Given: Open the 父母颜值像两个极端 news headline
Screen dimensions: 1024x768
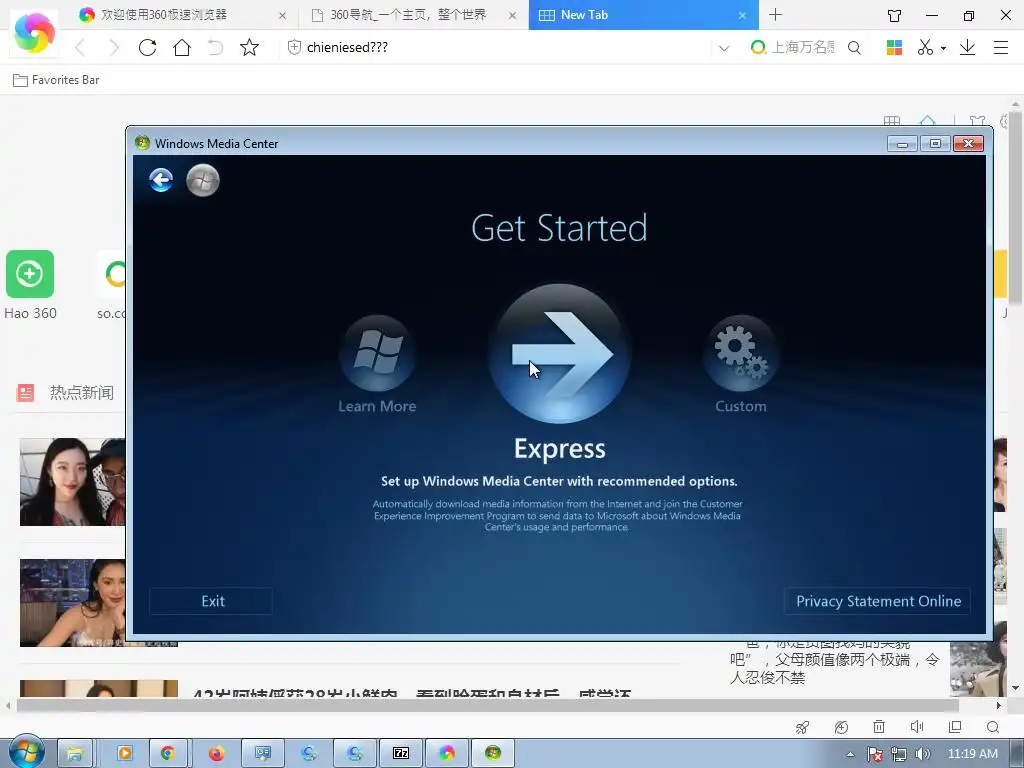Looking at the screenshot, I should point(835,660).
